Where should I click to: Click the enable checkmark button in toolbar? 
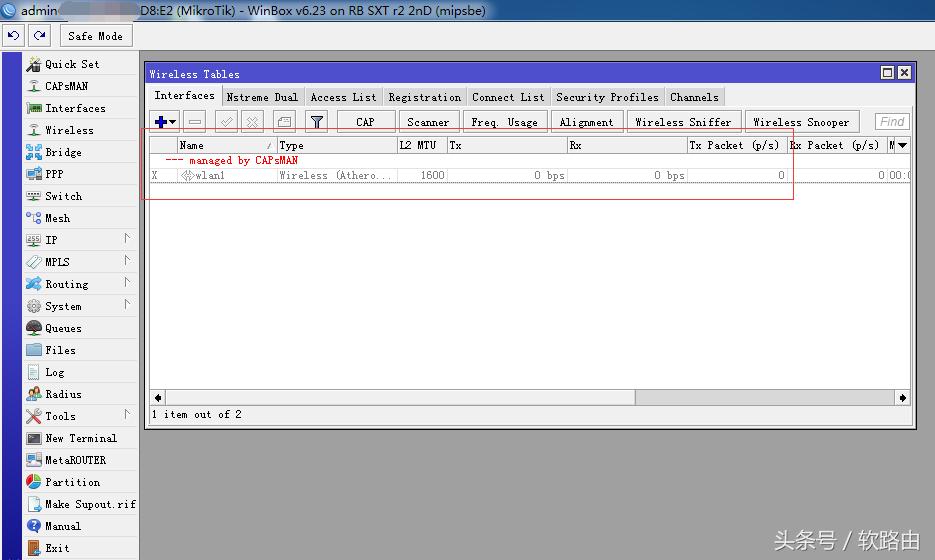pyautogui.click(x=227, y=122)
